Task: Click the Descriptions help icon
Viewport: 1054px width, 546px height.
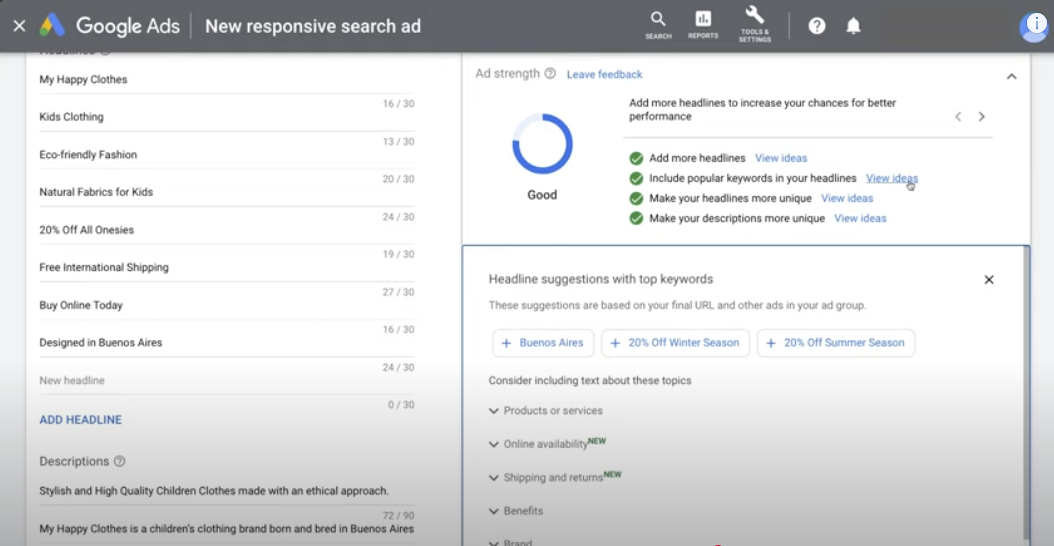Action: point(120,461)
